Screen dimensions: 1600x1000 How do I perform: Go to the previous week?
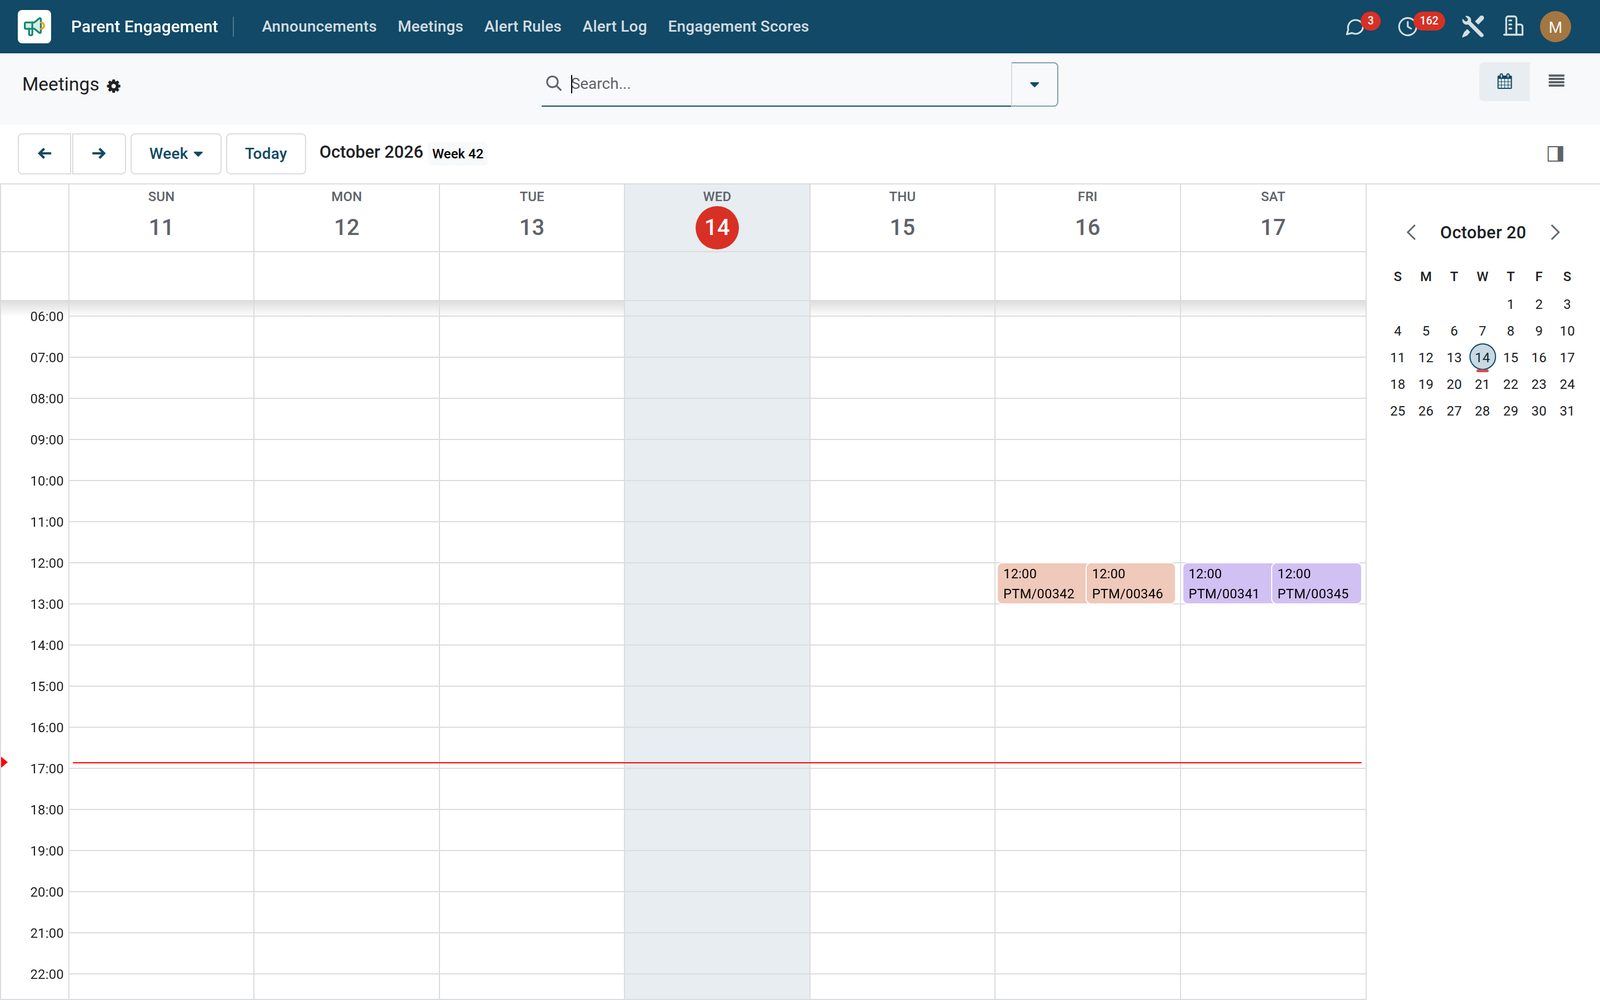coord(44,154)
